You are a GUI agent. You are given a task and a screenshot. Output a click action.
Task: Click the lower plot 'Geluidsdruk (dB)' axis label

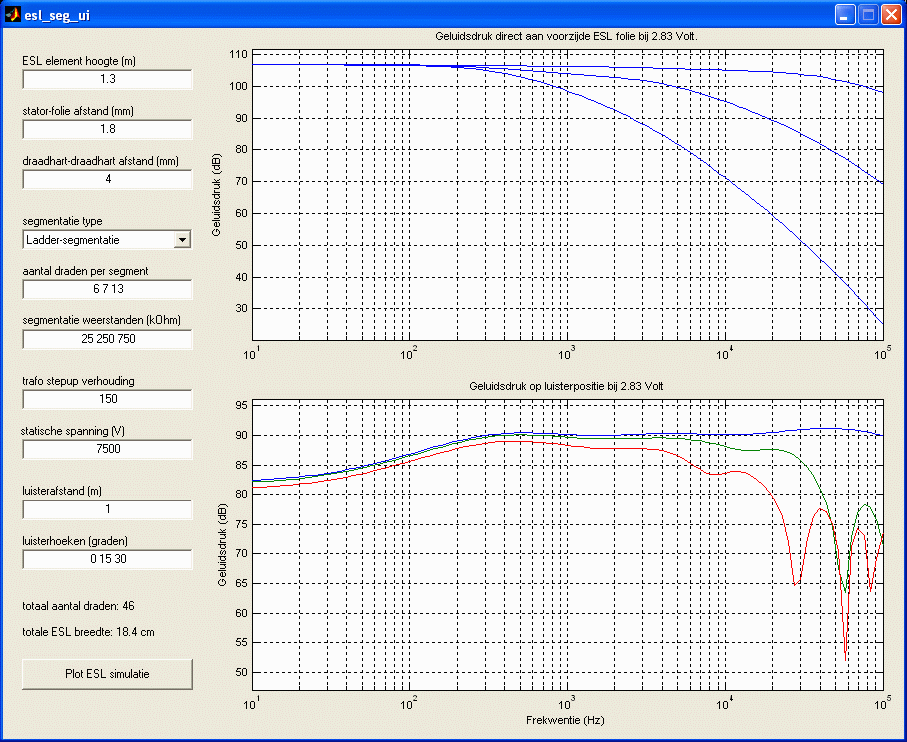(x=222, y=545)
